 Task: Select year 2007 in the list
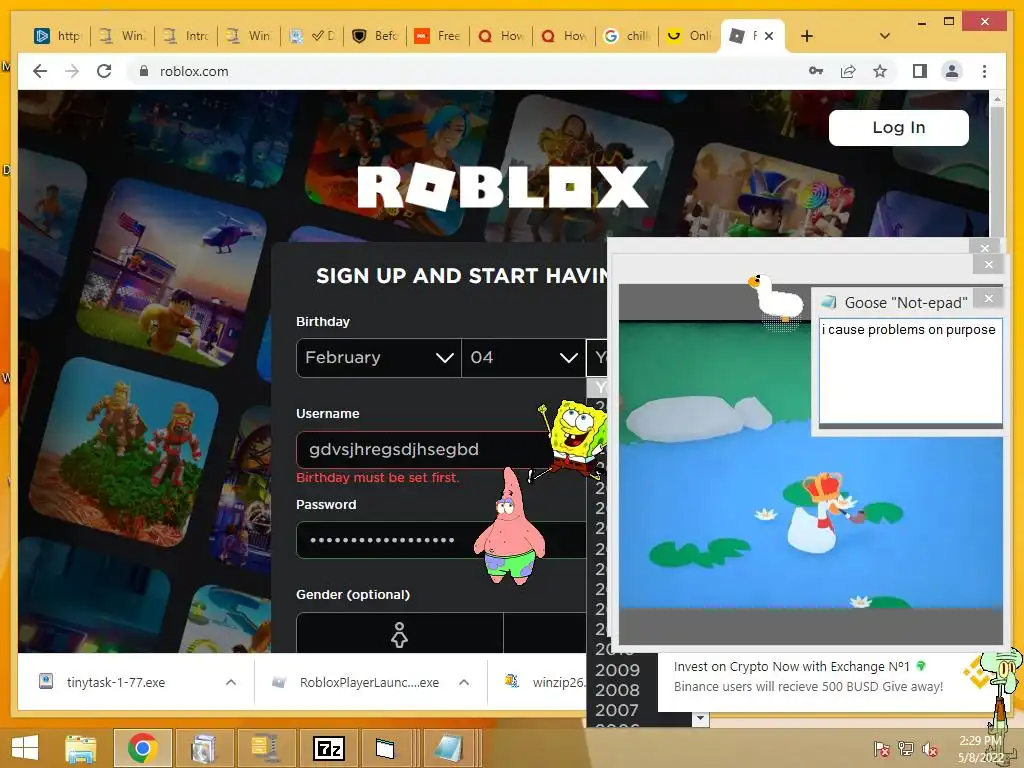coord(617,710)
